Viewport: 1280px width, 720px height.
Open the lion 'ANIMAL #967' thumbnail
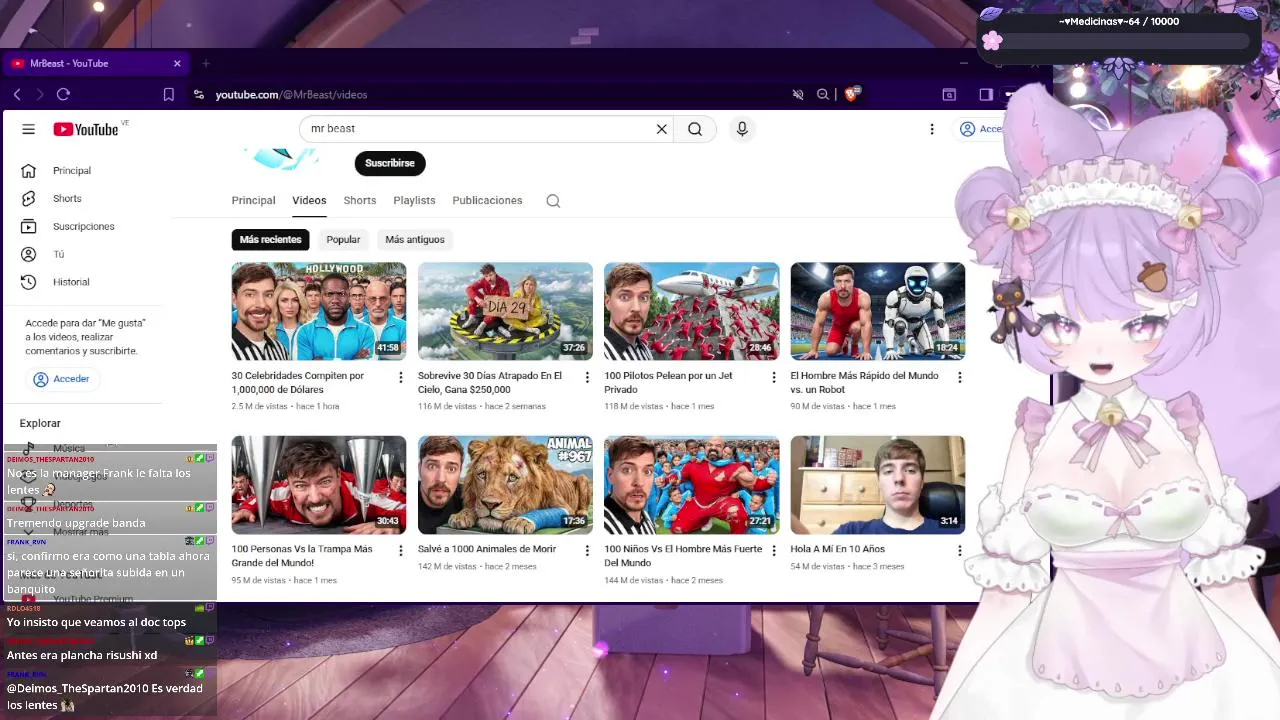(505, 485)
